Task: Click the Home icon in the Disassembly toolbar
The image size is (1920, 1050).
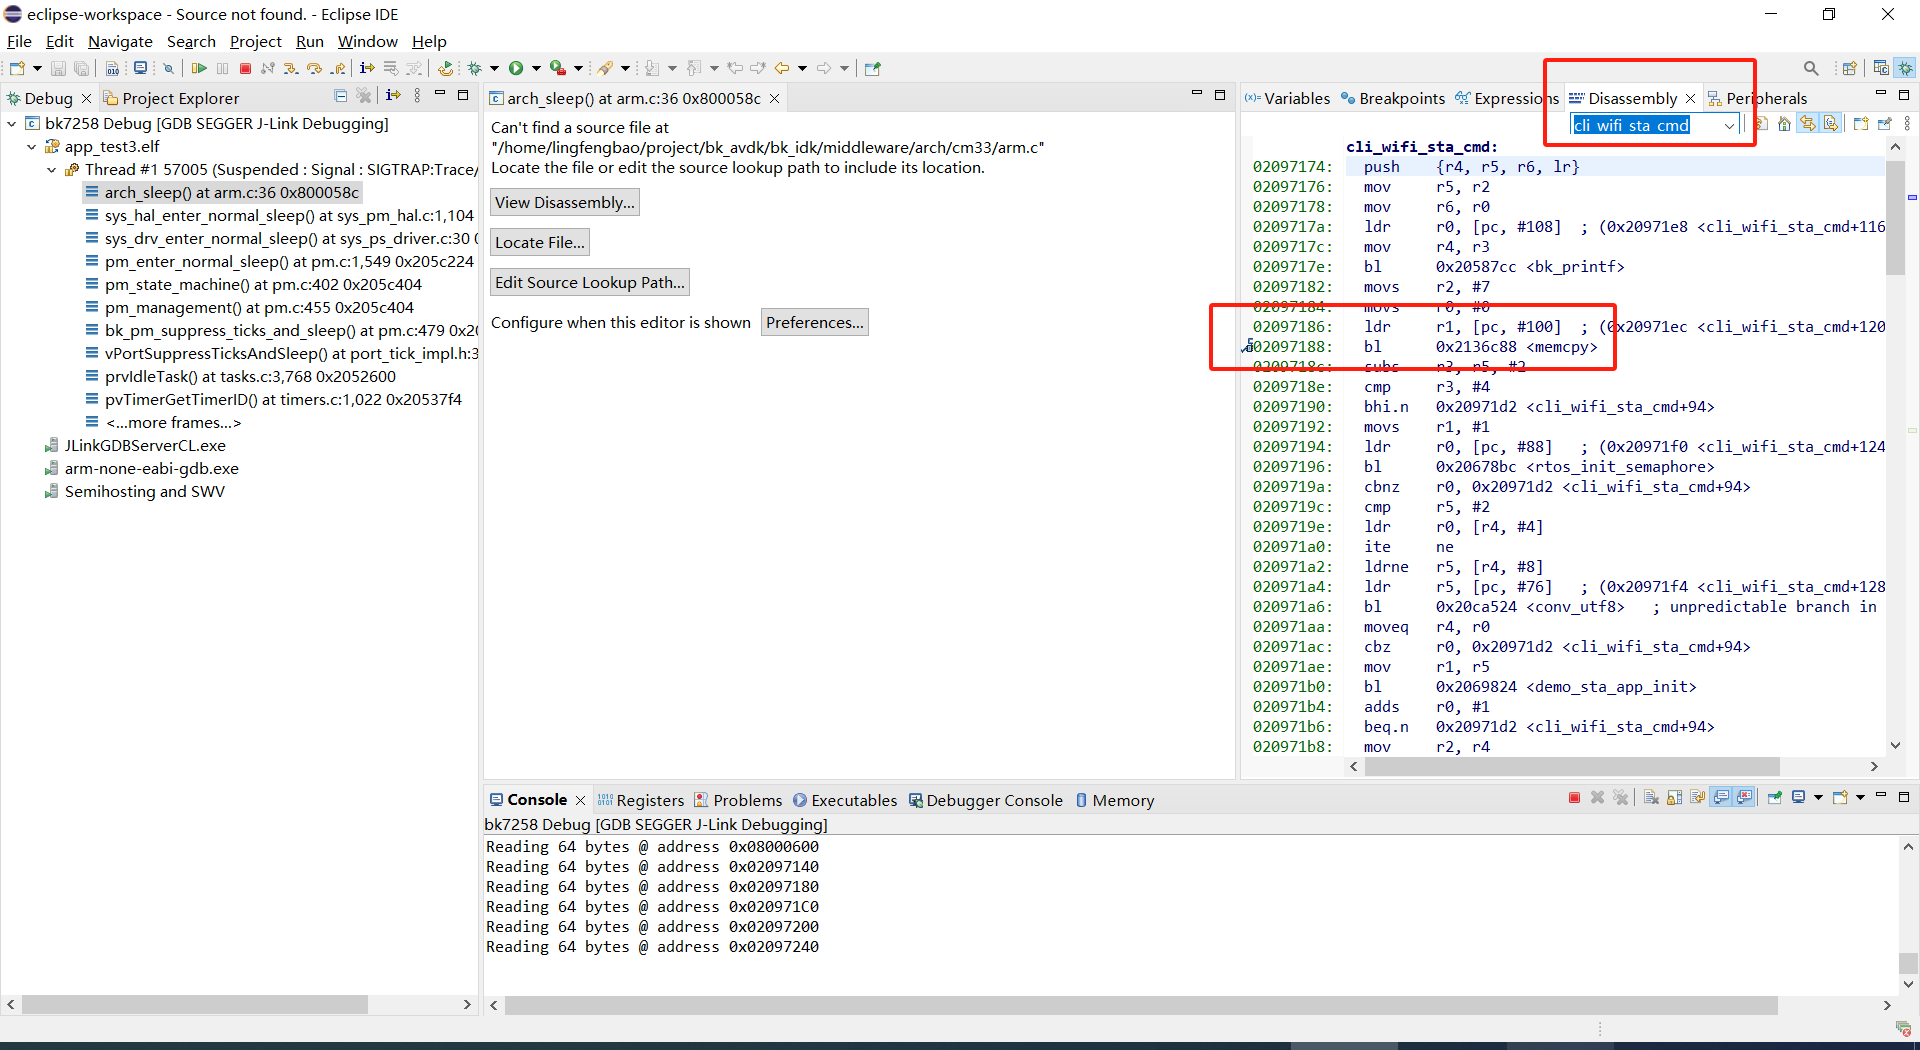Action: [x=1784, y=124]
